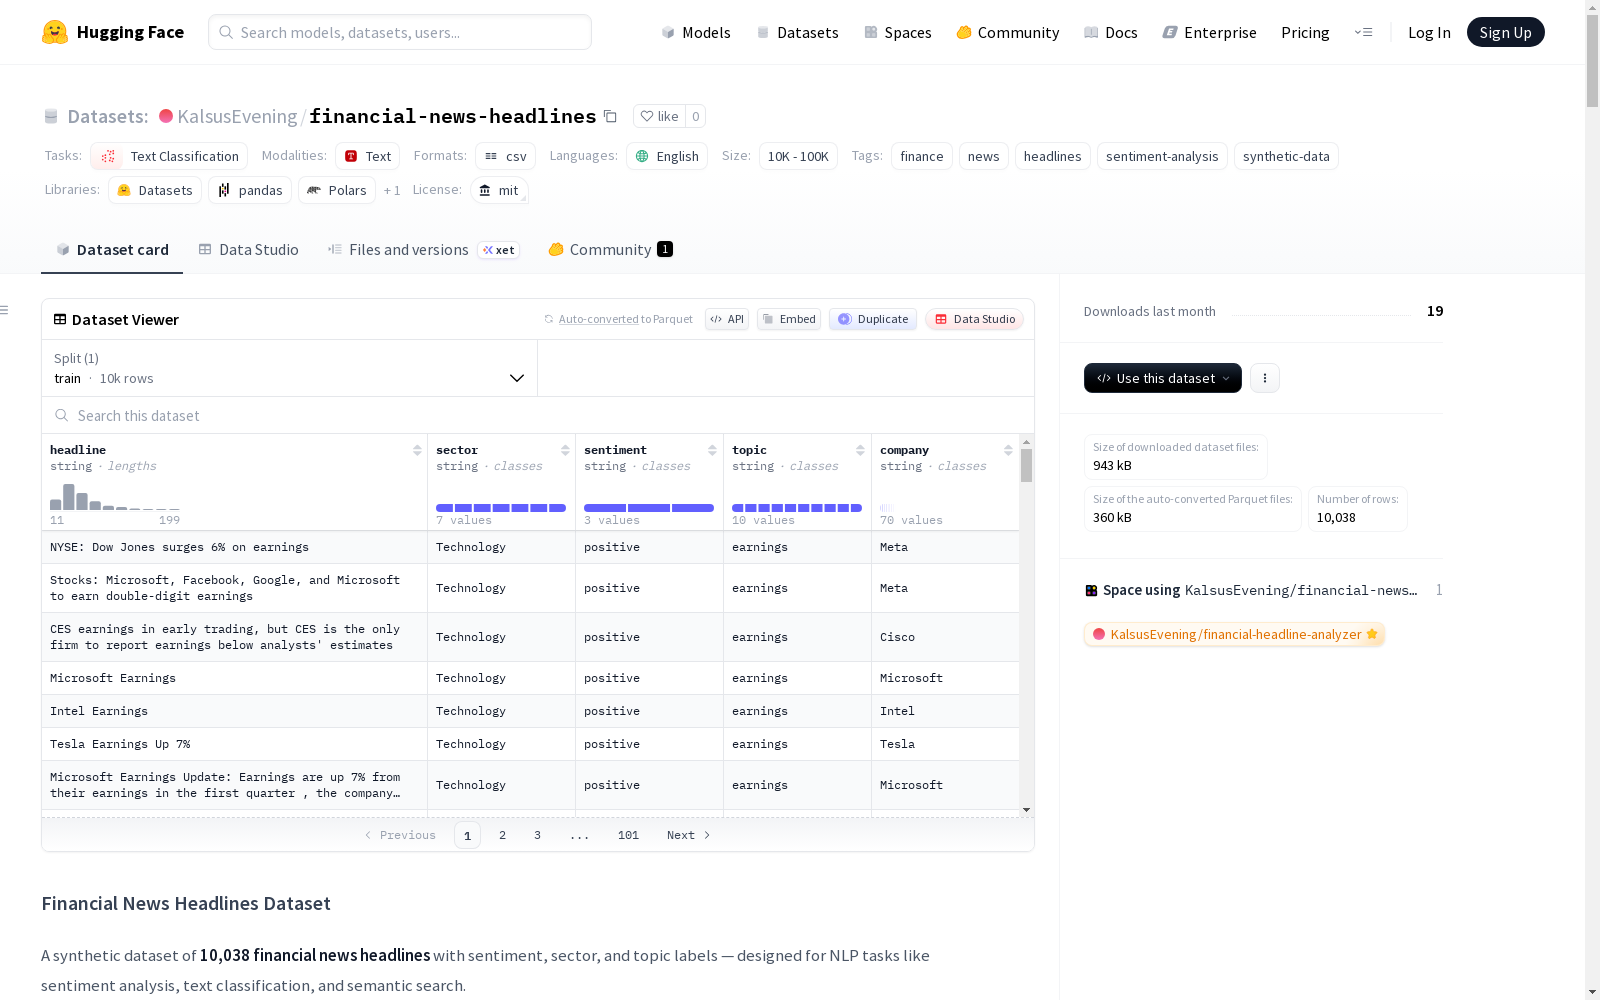Open the KalsusEvening profile link
Image resolution: width=1600 pixels, height=1000 pixels.
237,116
